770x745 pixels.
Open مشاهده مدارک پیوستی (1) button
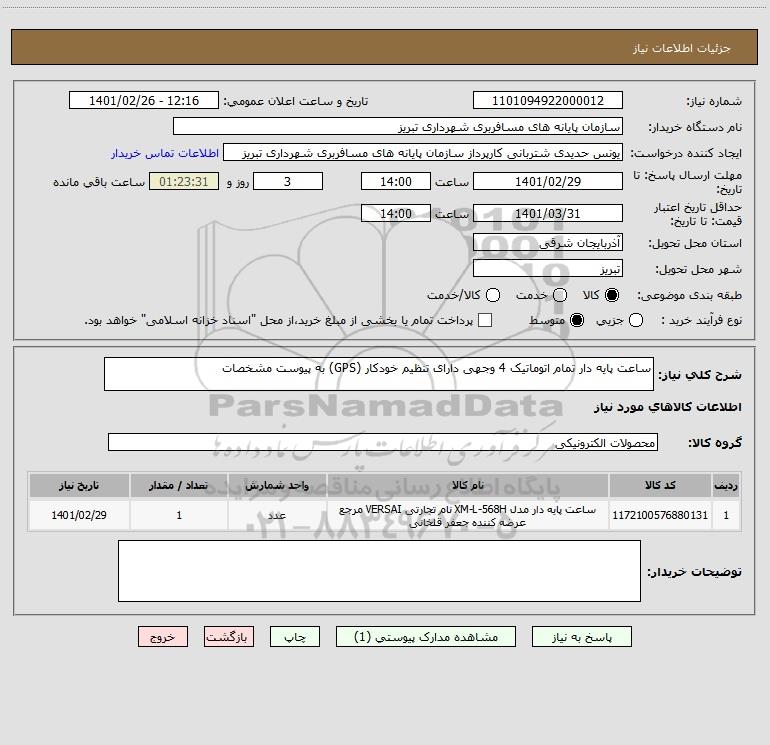pos(426,636)
